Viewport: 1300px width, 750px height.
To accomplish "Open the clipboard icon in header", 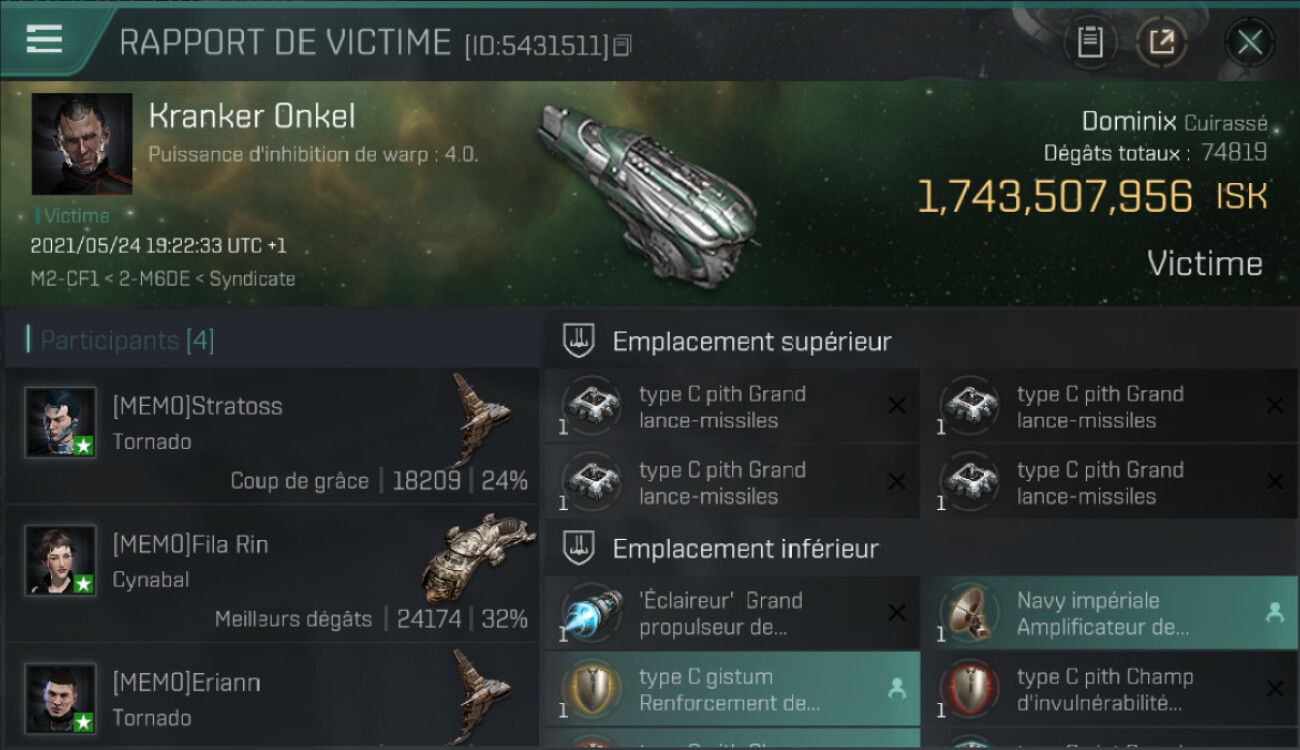I will 1090,42.
